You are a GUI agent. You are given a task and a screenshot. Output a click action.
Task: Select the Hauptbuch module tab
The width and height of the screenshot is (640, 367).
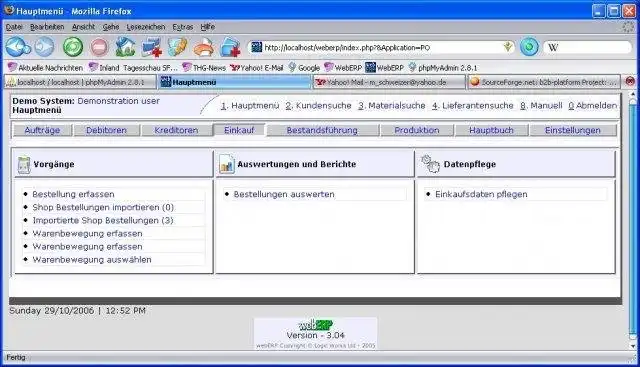point(491,130)
